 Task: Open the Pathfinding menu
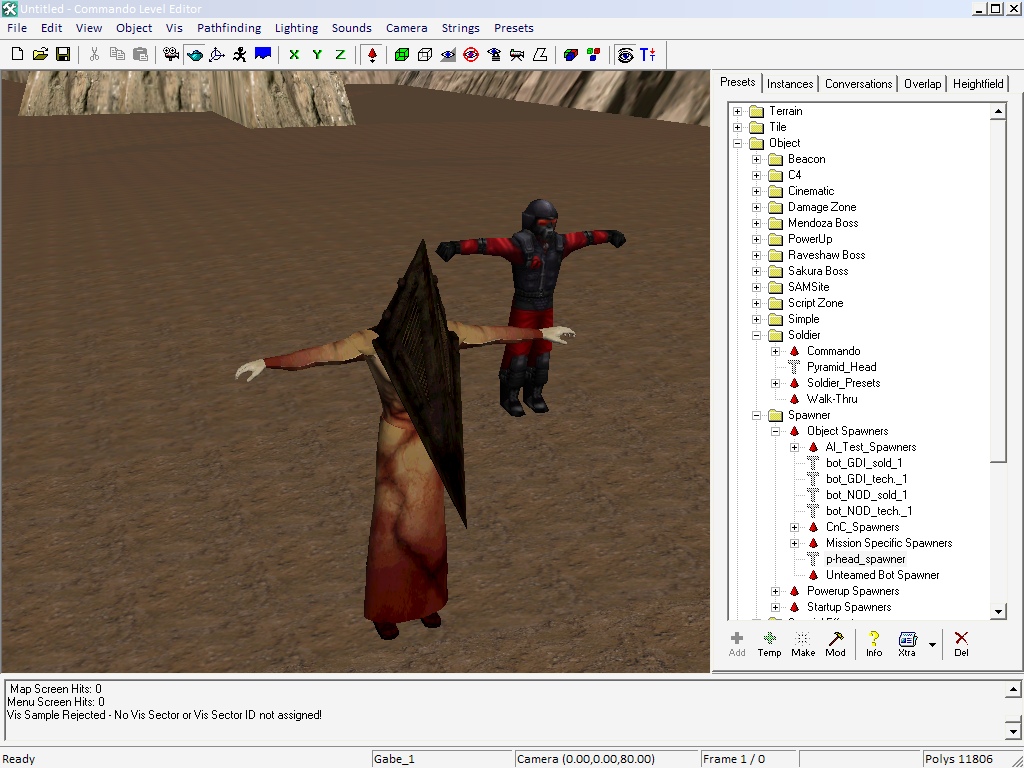(x=228, y=28)
